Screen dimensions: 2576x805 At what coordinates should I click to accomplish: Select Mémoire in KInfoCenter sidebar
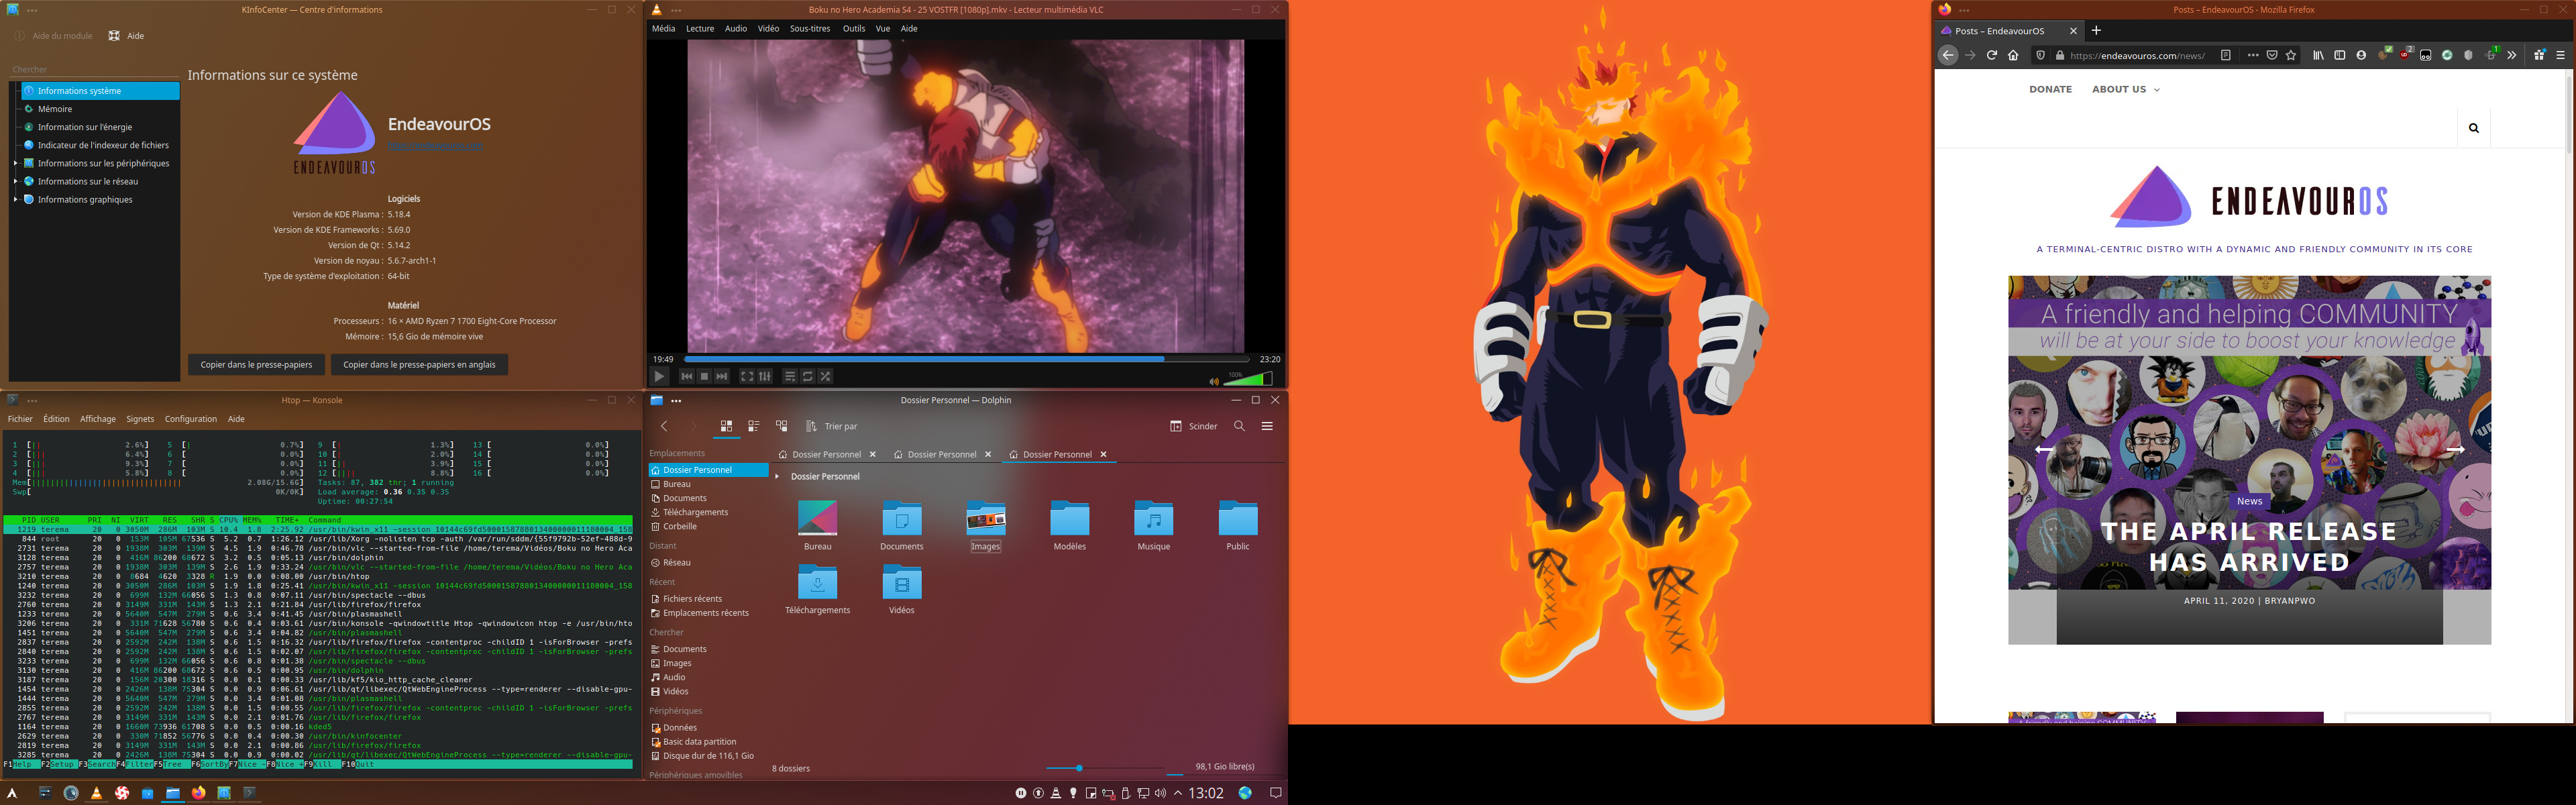pyautogui.click(x=55, y=109)
